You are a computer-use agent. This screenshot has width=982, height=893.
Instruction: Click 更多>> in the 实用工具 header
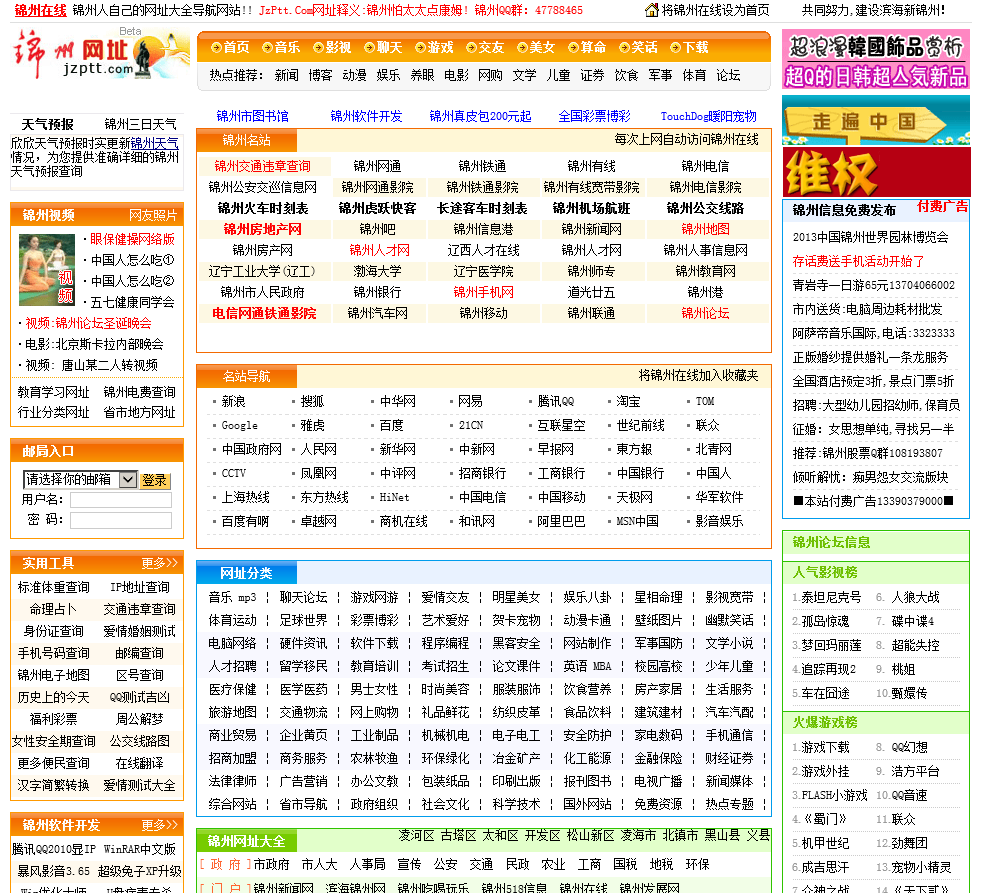tap(160, 564)
